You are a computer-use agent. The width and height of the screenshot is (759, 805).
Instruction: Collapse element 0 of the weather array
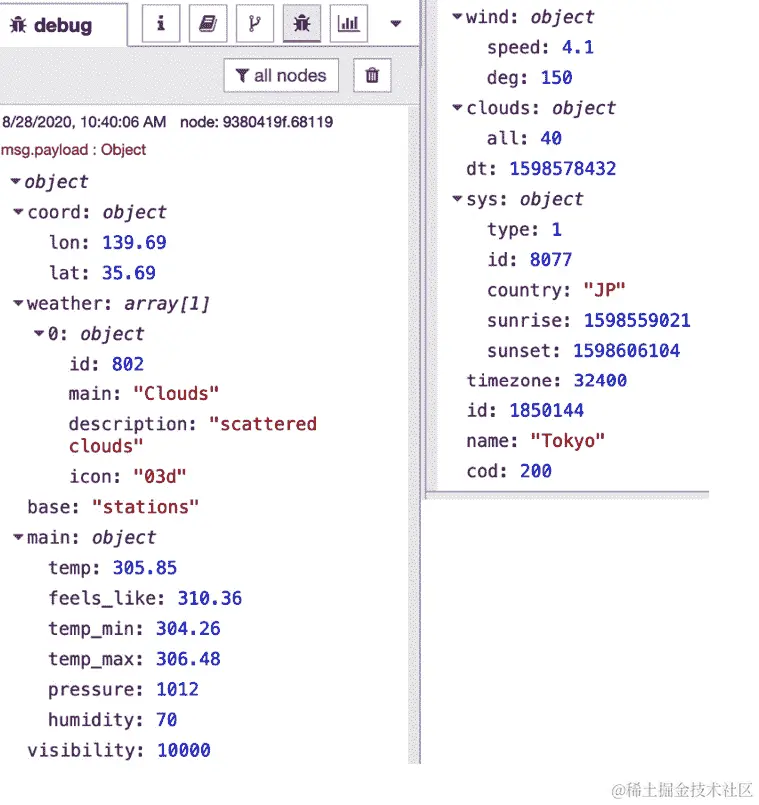pyautogui.click(x=38, y=334)
